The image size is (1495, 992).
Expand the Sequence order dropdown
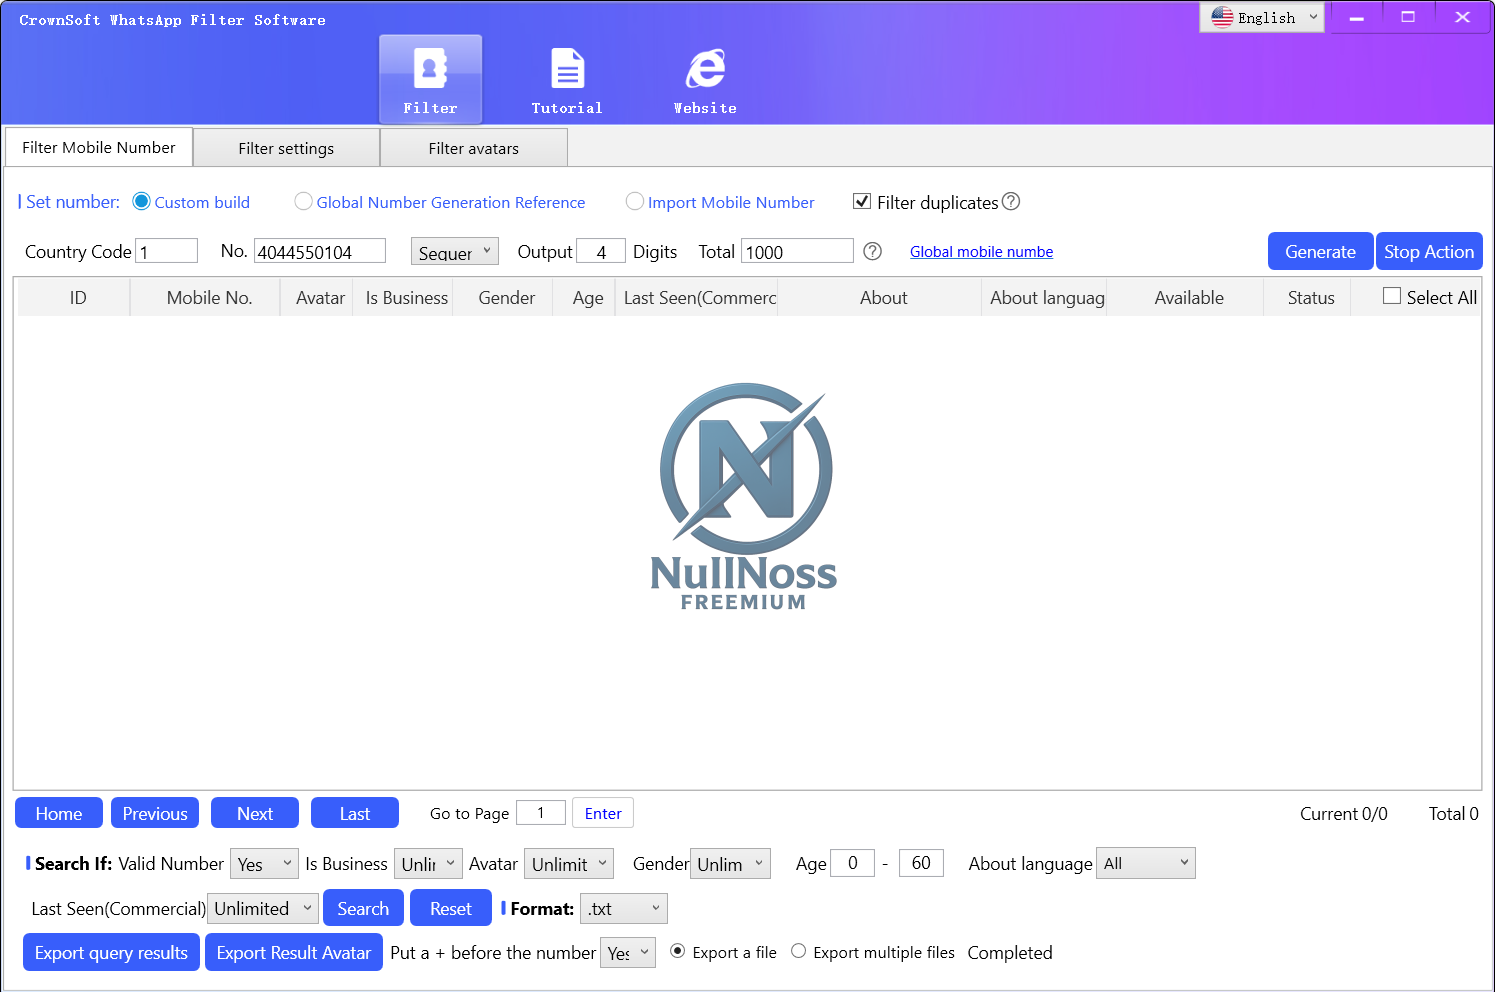coord(455,252)
